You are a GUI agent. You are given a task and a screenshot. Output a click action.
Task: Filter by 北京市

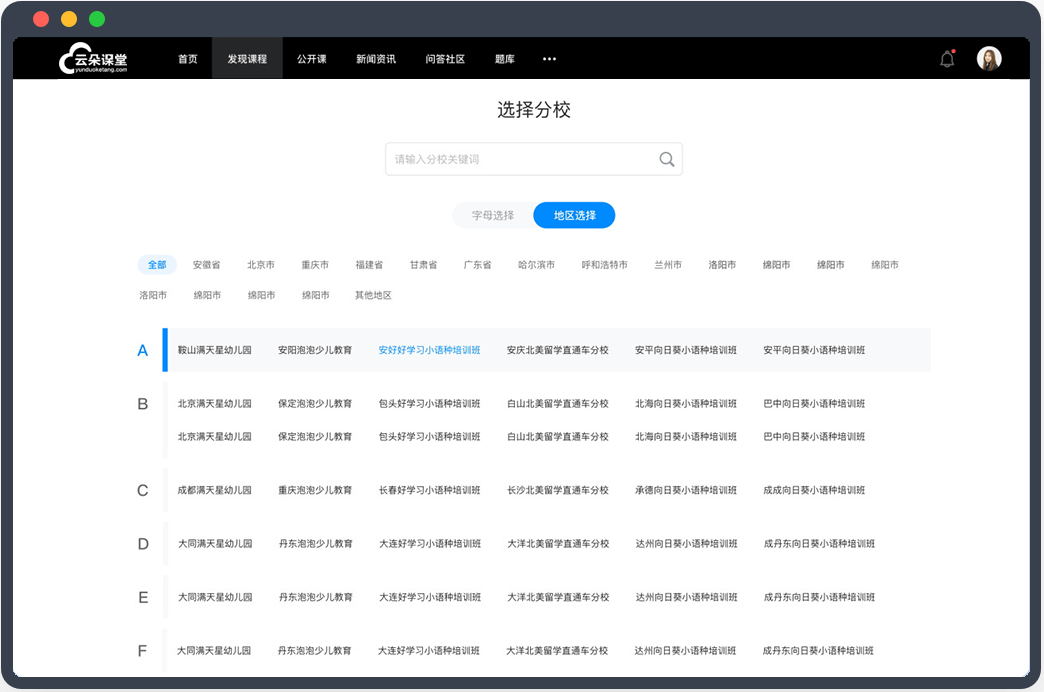[261, 264]
